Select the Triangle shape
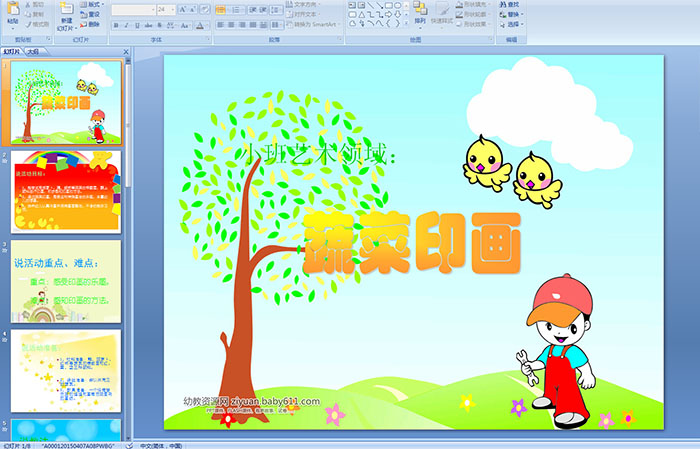 coord(362,15)
